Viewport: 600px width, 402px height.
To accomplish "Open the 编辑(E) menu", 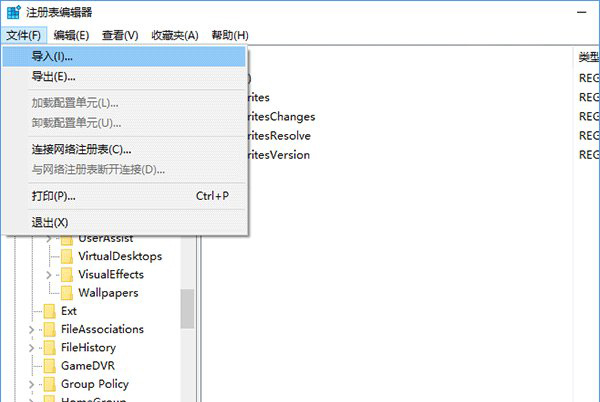I will [71, 35].
